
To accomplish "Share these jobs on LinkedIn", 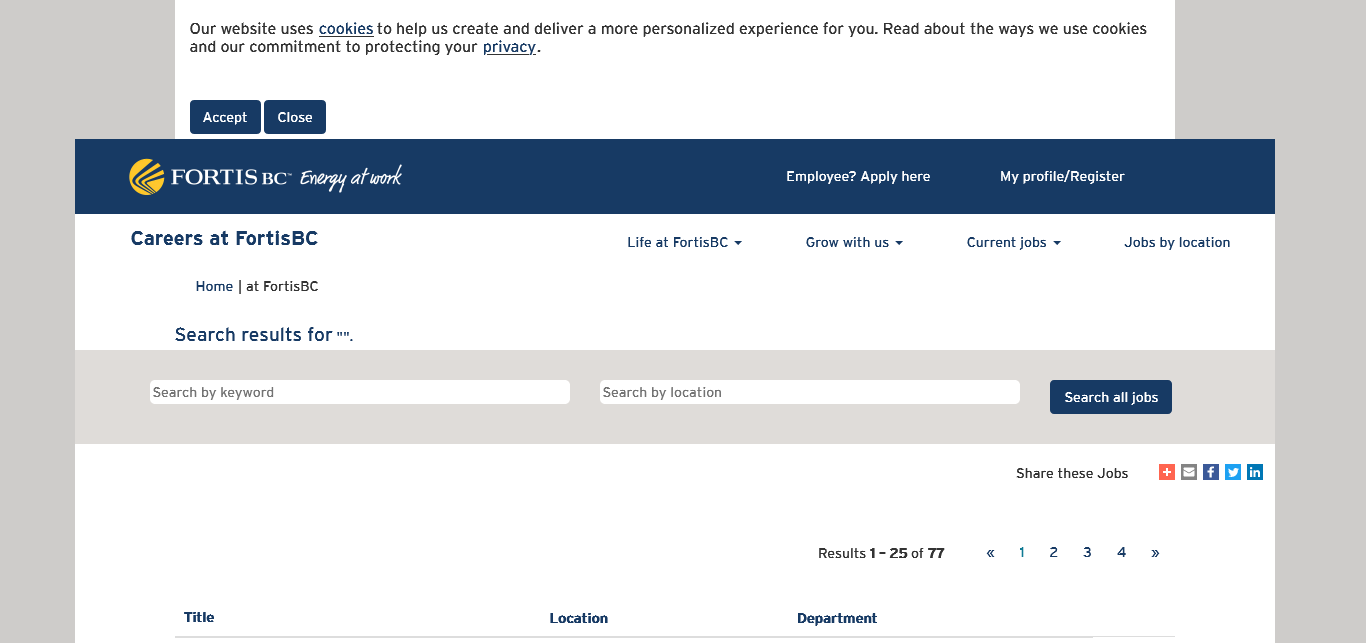I will (x=1255, y=472).
